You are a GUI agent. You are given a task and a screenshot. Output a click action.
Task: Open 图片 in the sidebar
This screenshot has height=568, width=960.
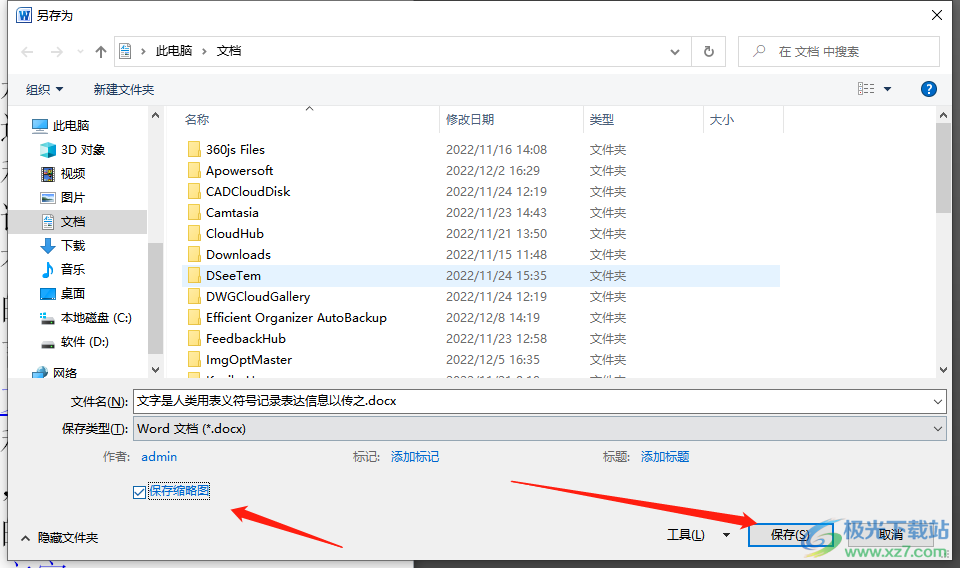(x=63, y=198)
